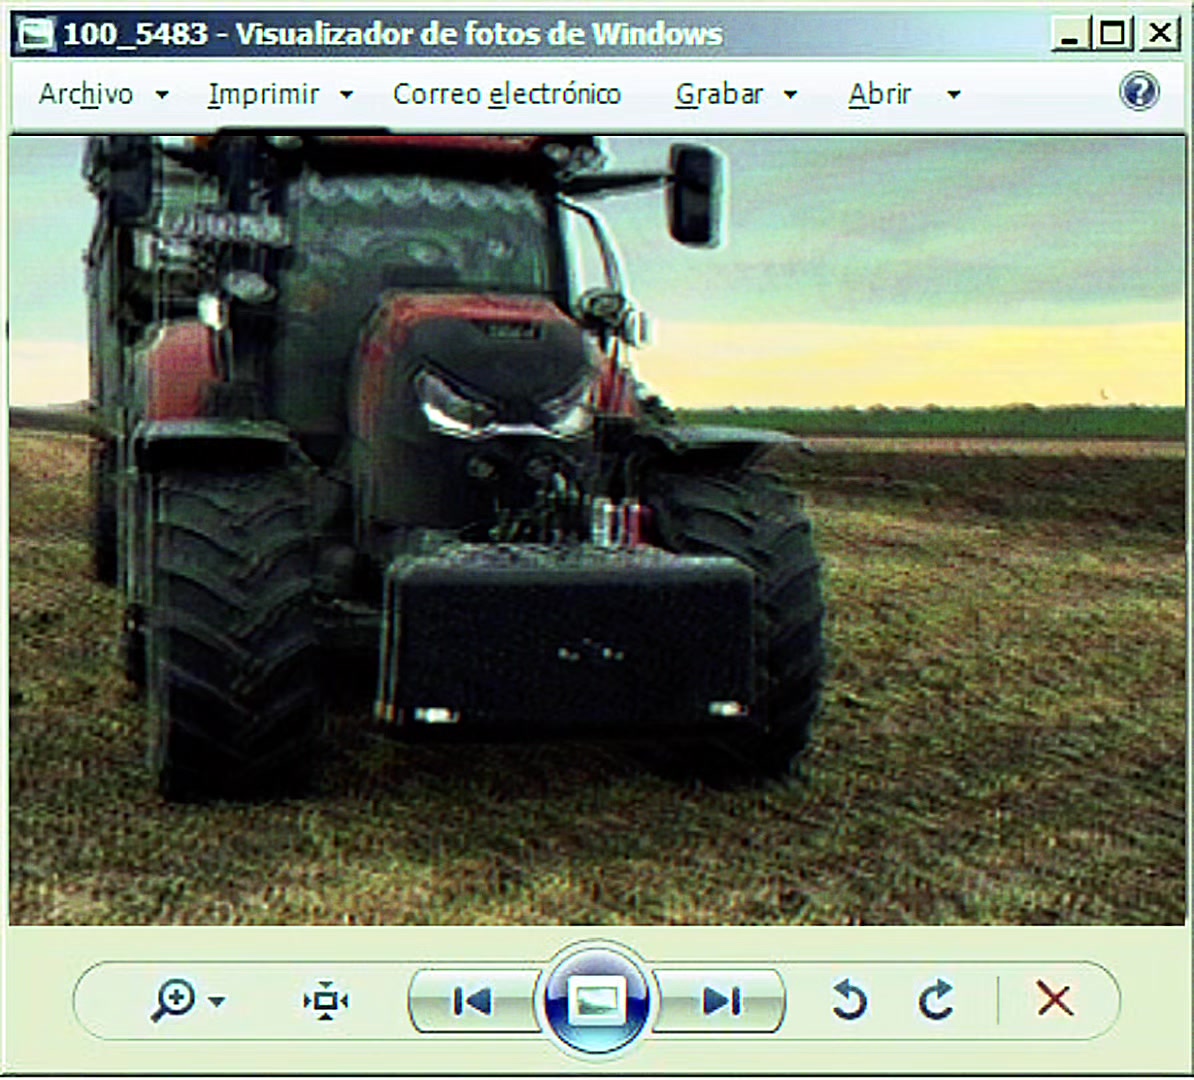The image size is (1194, 1080).
Task: Go to the next photo
Action: (x=720, y=1001)
